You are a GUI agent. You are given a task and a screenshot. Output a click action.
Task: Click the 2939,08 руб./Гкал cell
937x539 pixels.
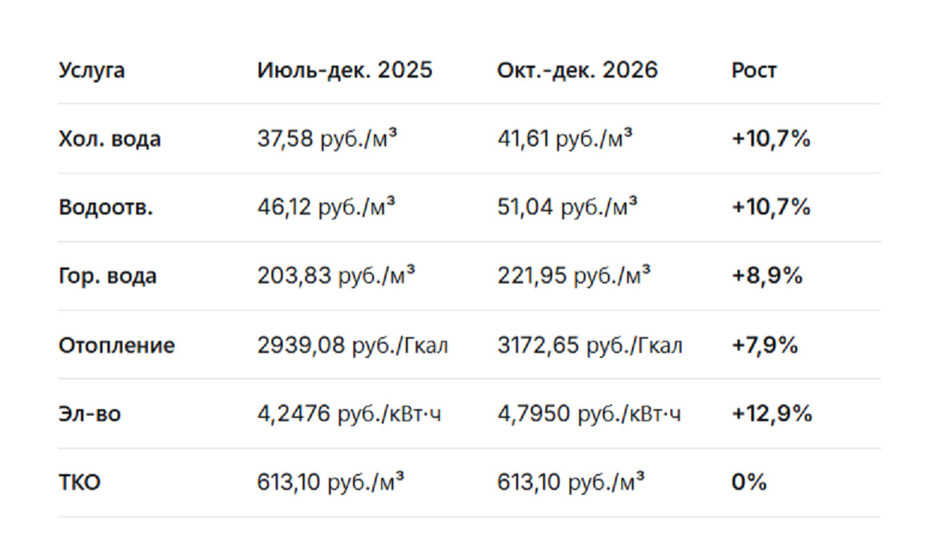pos(352,345)
